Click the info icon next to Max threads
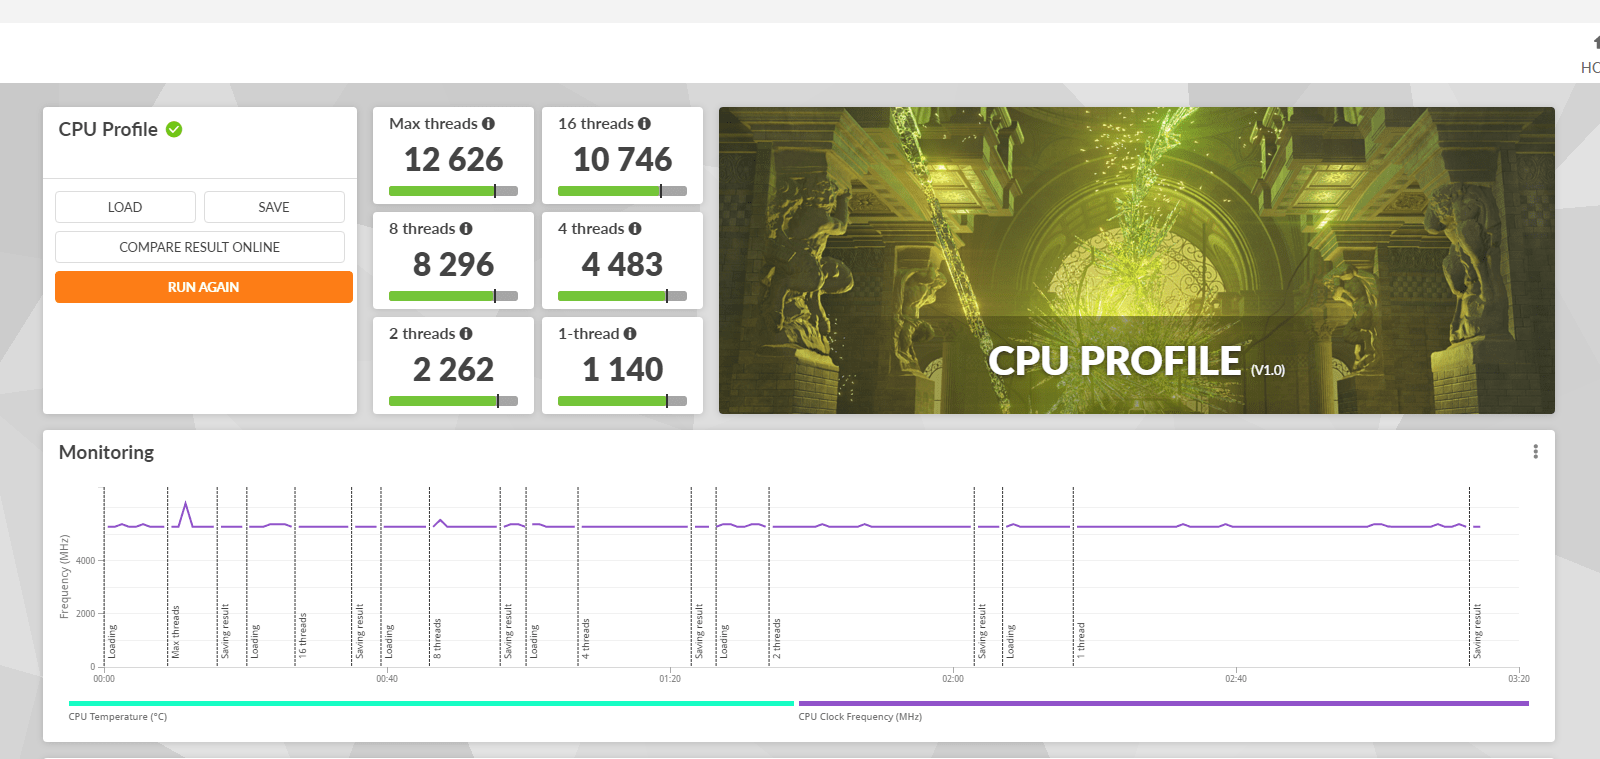The width and height of the screenshot is (1600, 759). click(x=488, y=124)
